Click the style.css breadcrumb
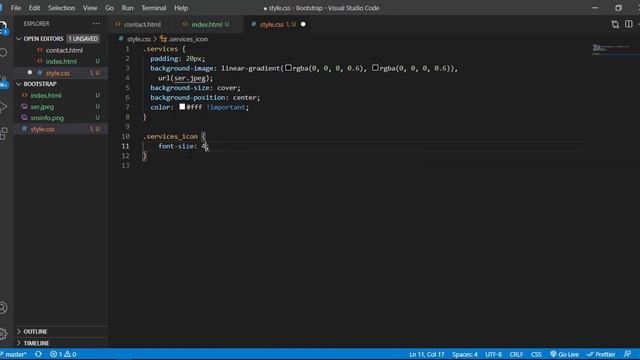 (x=138, y=39)
